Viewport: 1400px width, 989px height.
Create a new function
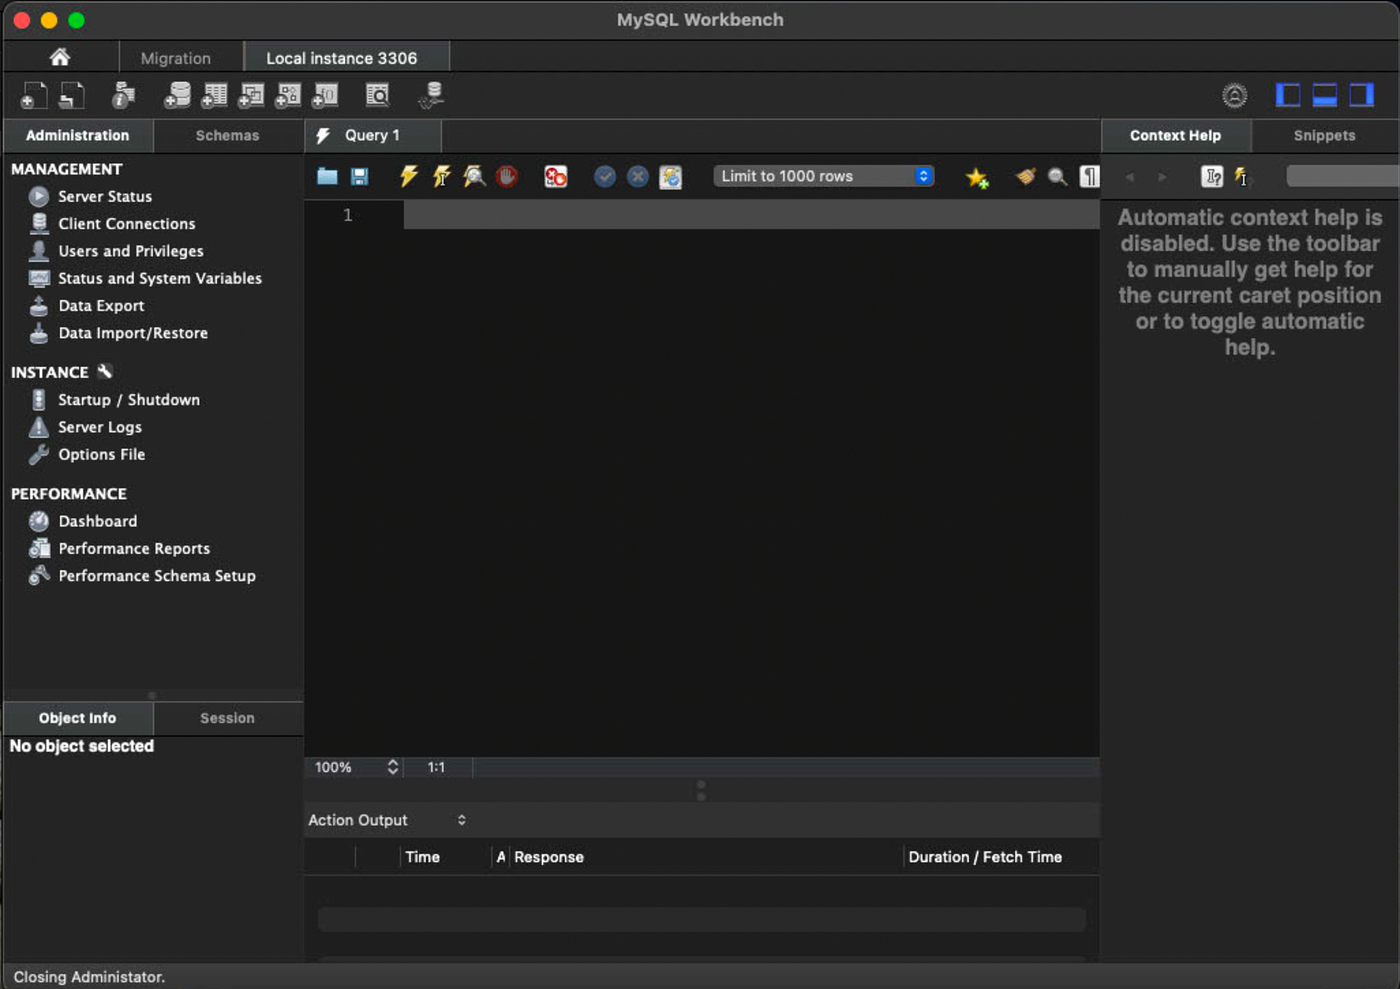pos(325,96)
